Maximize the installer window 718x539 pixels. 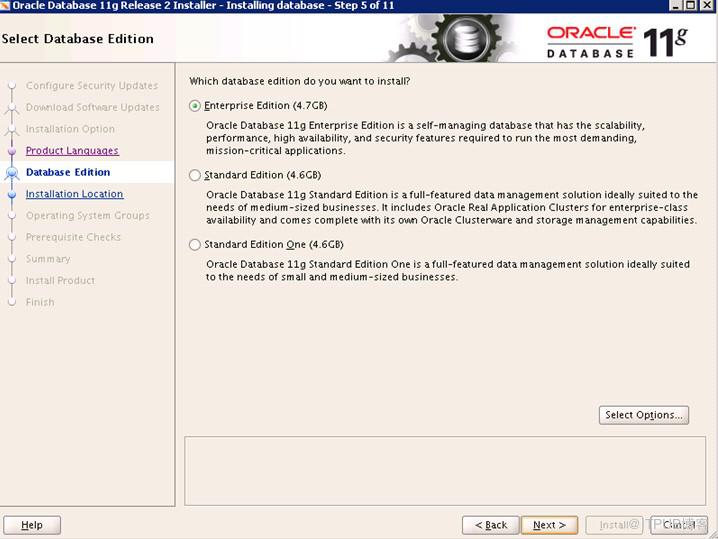click(x=691, y=5)
